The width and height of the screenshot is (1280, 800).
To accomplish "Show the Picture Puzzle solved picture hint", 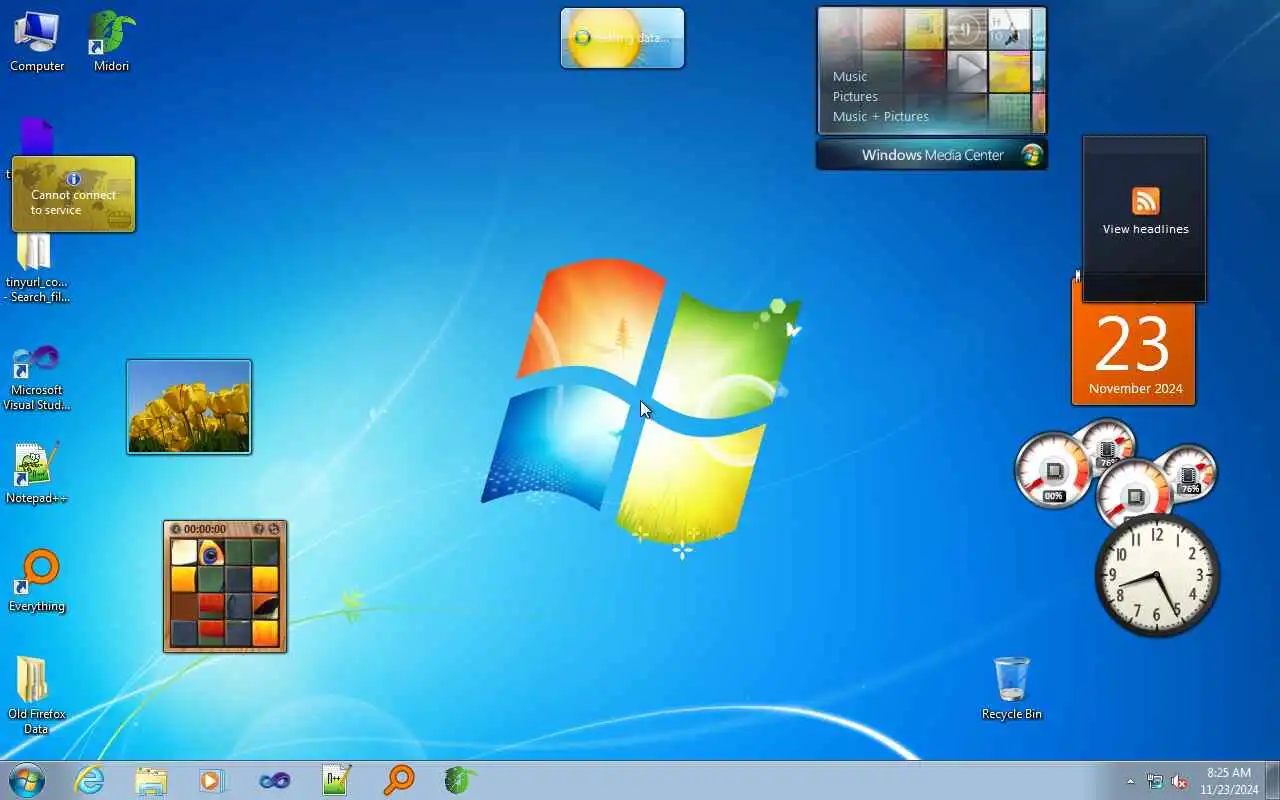I will (259, 529).
